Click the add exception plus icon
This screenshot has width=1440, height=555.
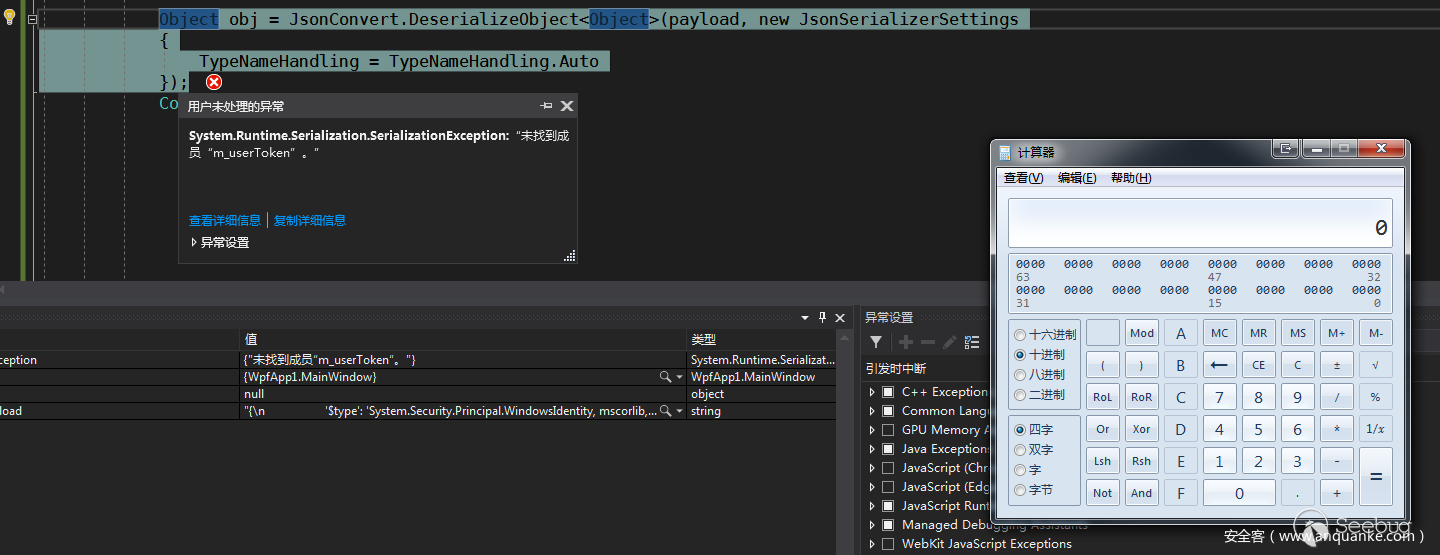click(906, 342)
